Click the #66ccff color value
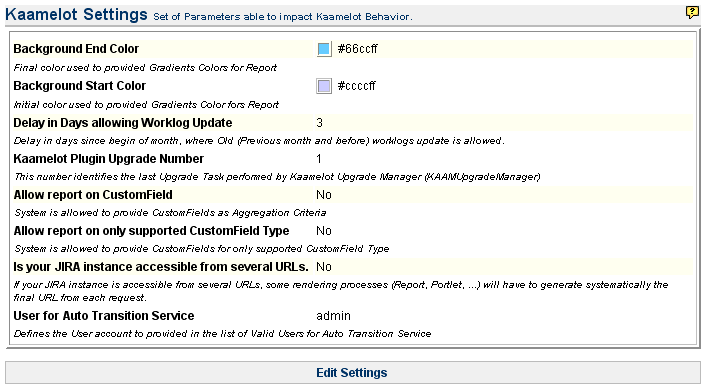The height and width of the screenshot is (387, 705). 357,49
